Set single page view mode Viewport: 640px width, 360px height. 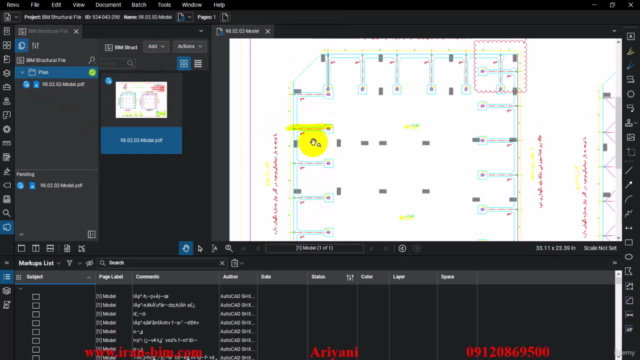tap(21, 248)
